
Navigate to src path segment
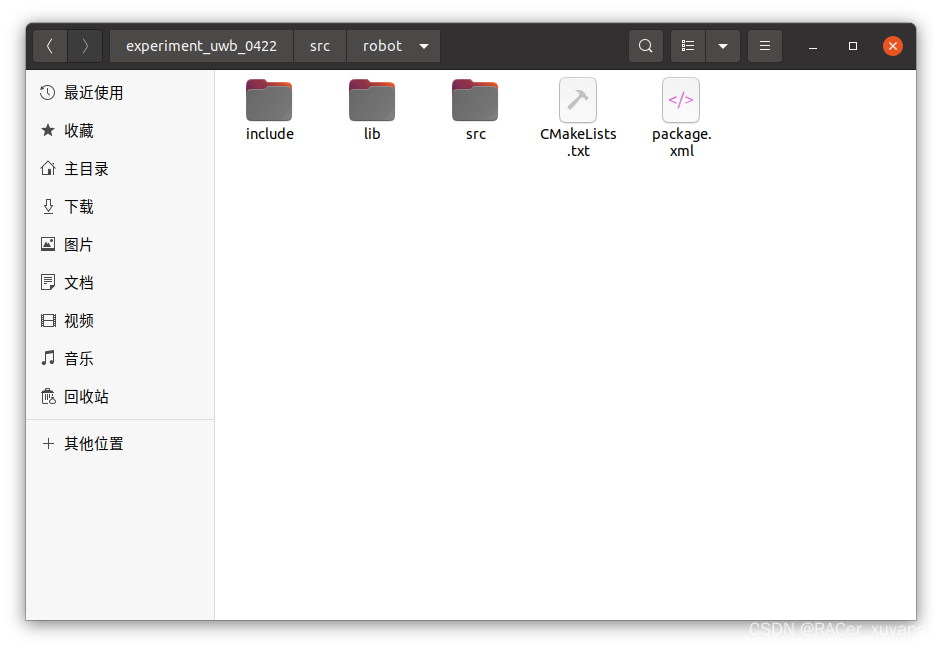point(320,46)
